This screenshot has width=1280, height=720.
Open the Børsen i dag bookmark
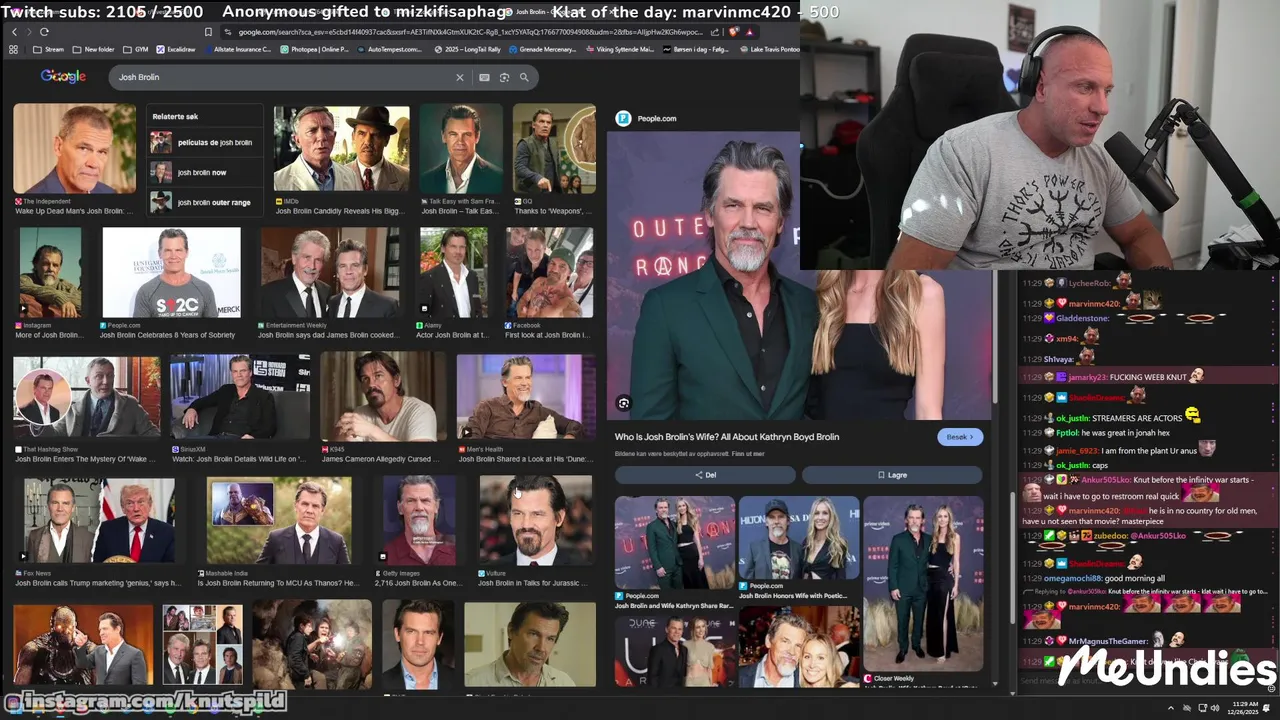(696, 49)
